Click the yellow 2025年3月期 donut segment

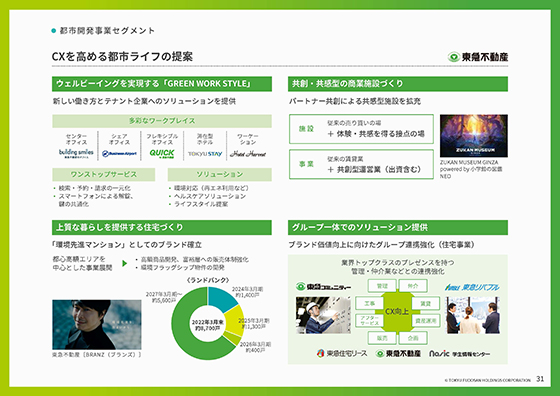(x=235, y=321)
